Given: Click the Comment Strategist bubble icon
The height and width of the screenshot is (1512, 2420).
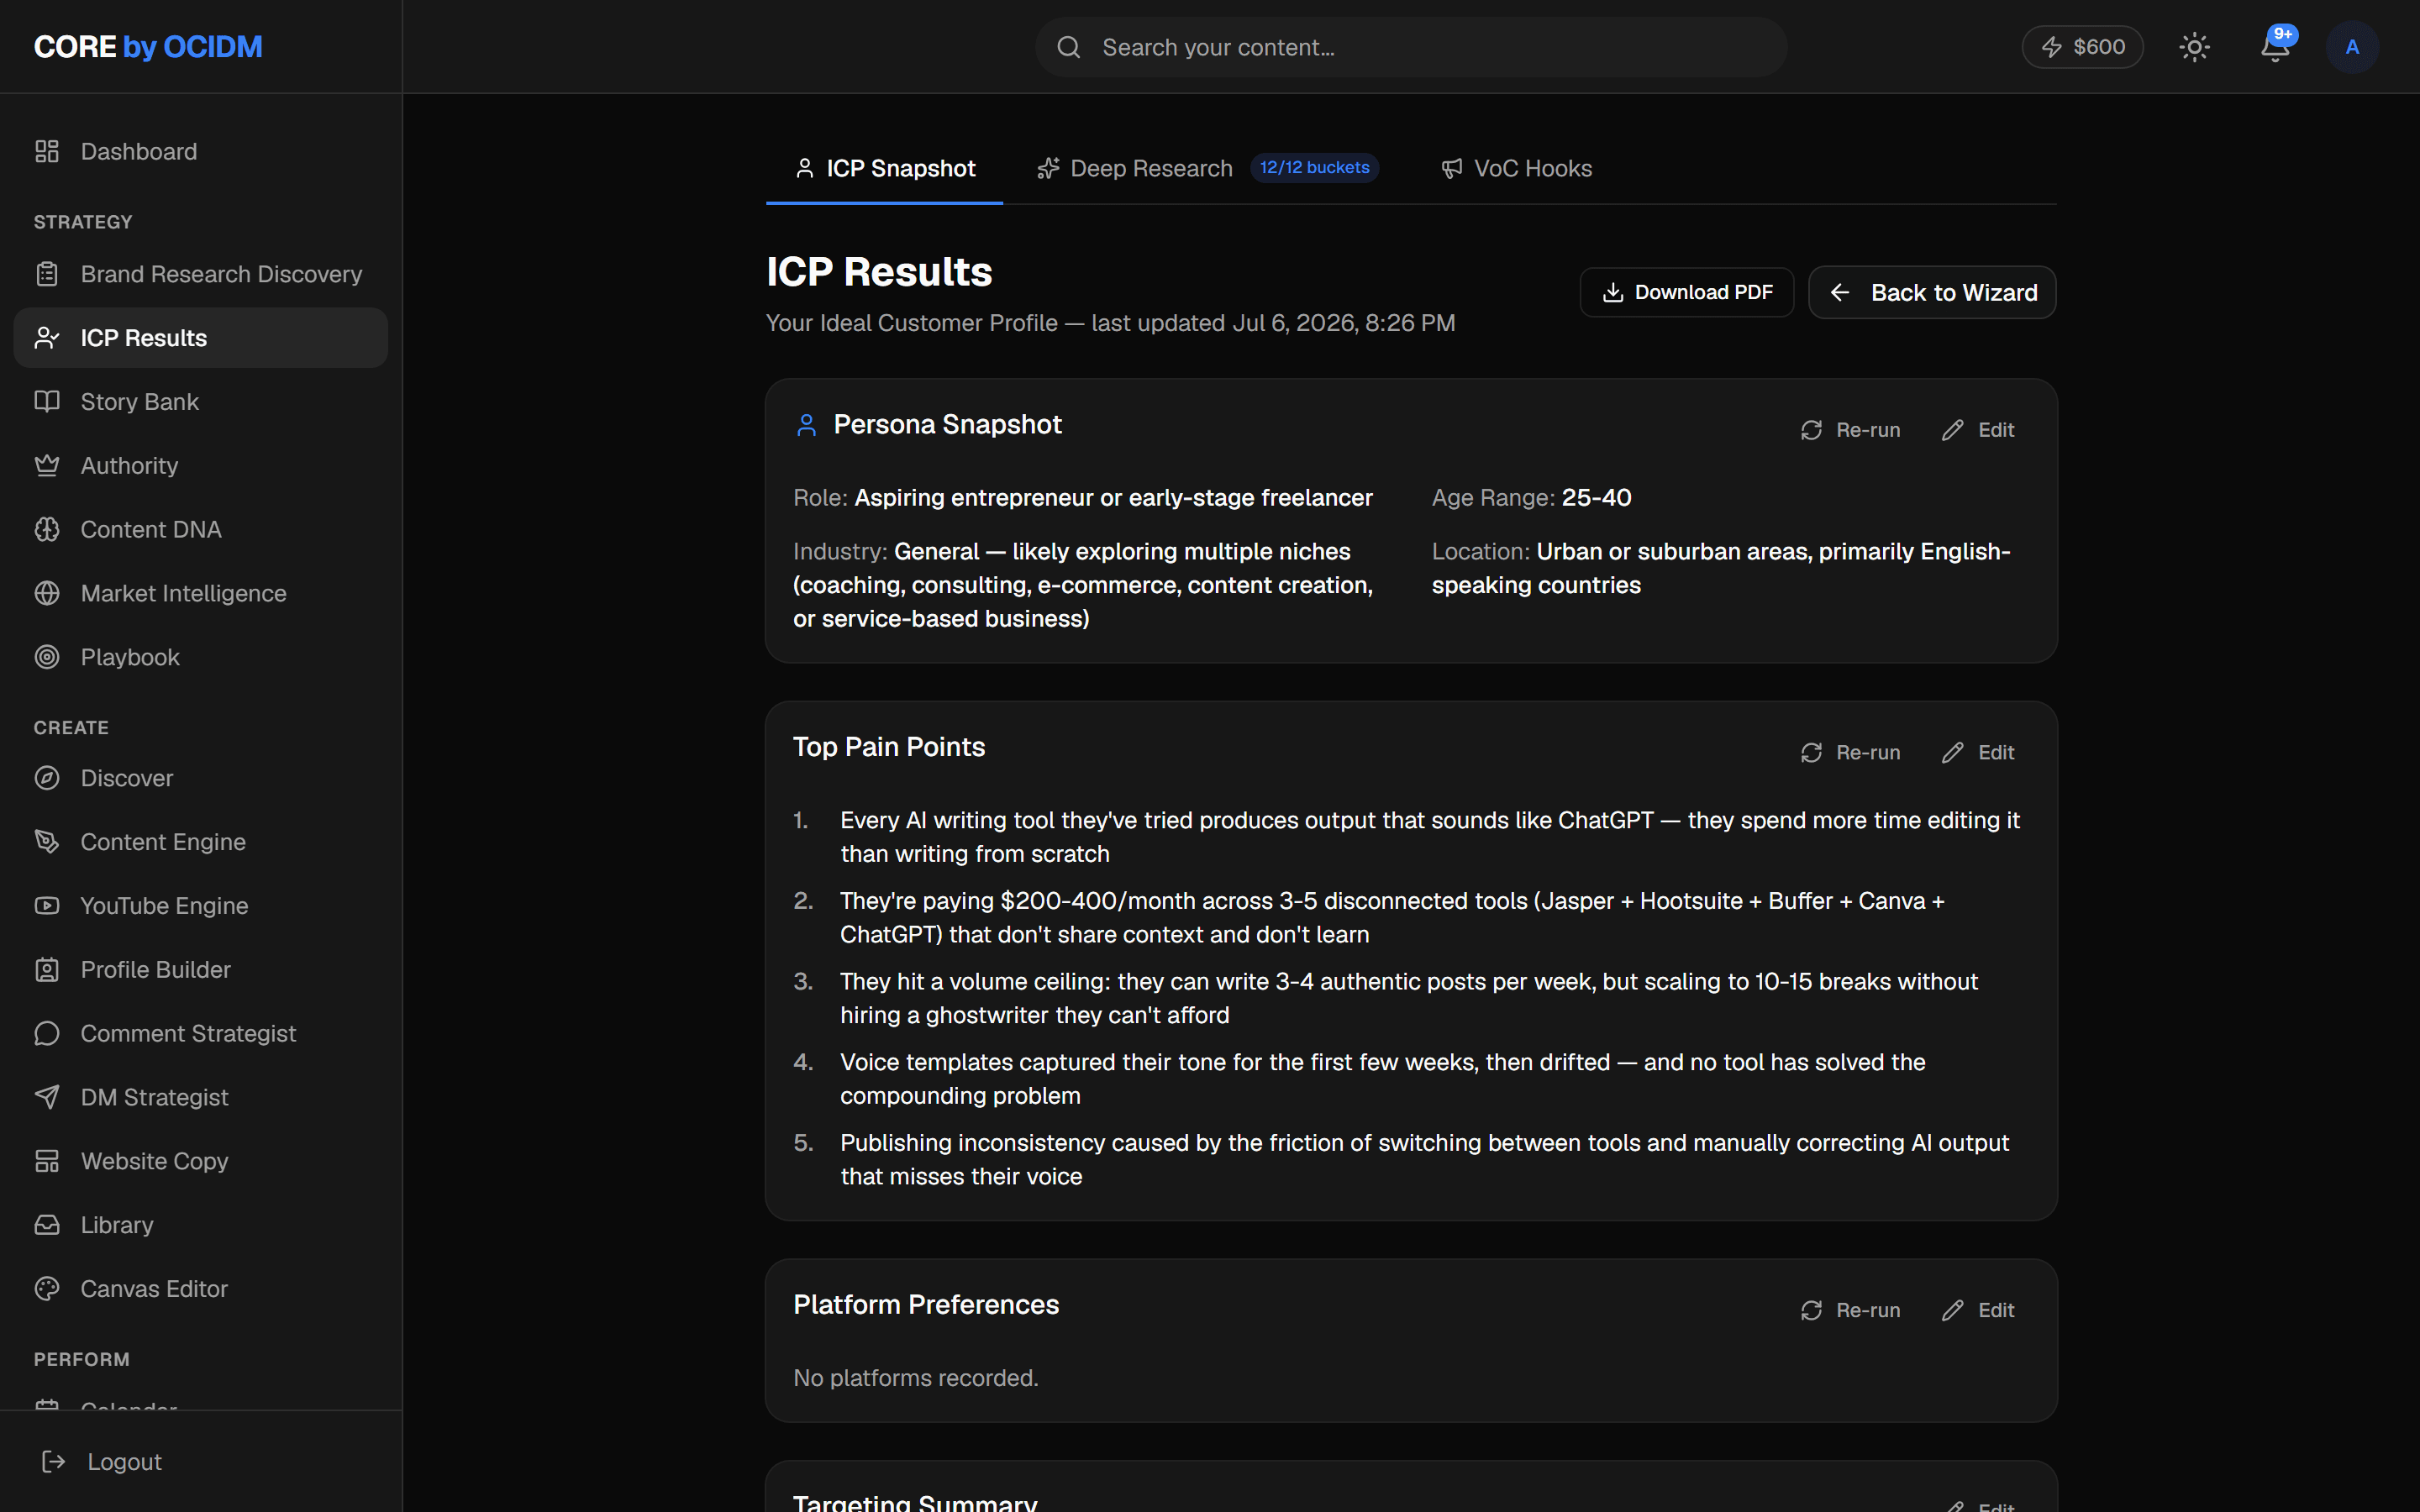Looking at the screenshot, I should point(47,1033).
